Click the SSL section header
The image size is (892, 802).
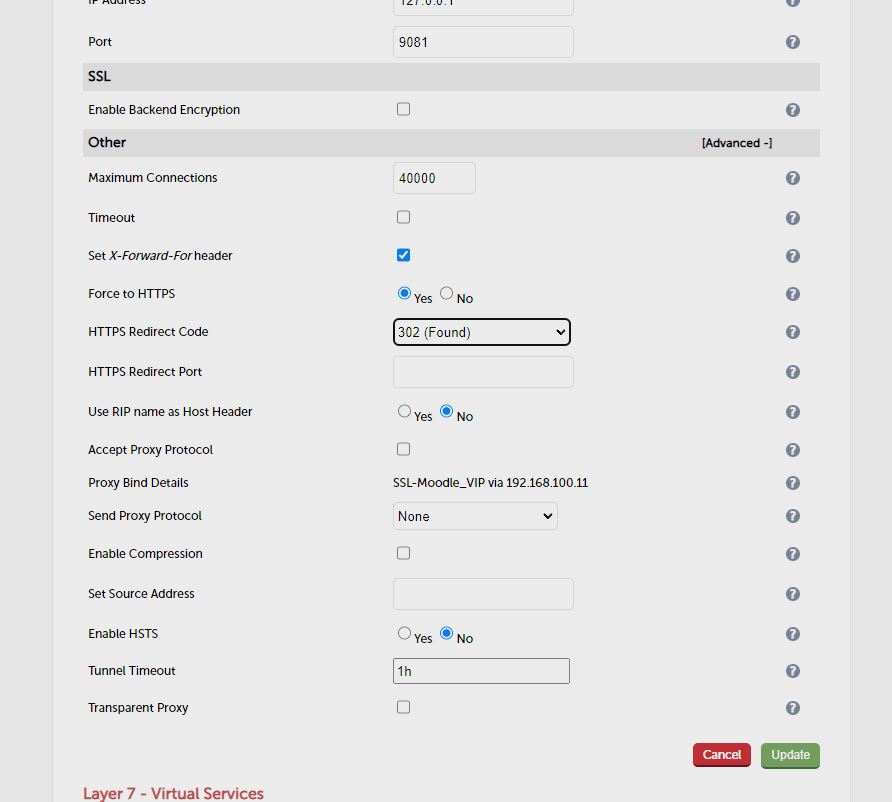99,76
